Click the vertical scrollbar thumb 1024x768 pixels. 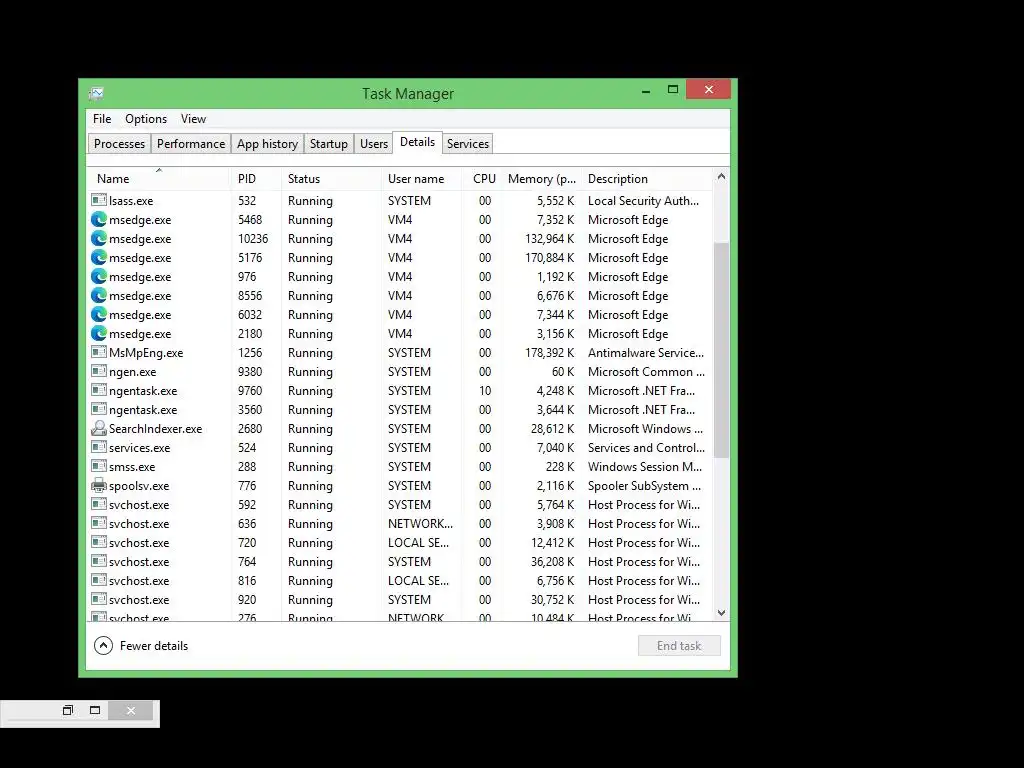point(721,349)
